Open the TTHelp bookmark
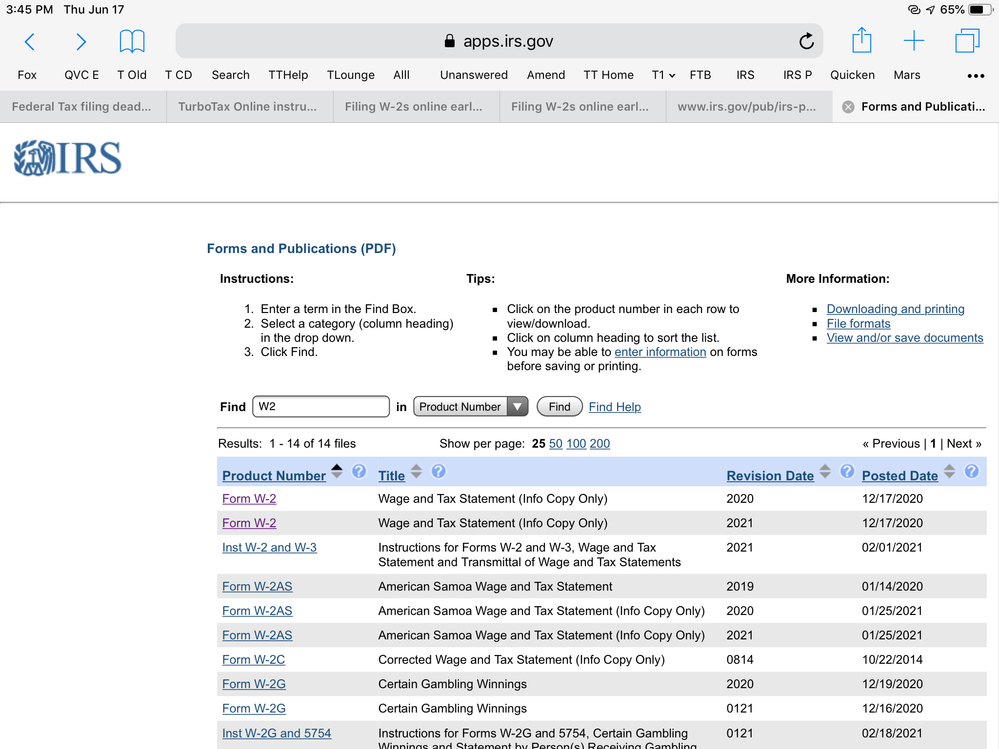 tap(288, 75)
